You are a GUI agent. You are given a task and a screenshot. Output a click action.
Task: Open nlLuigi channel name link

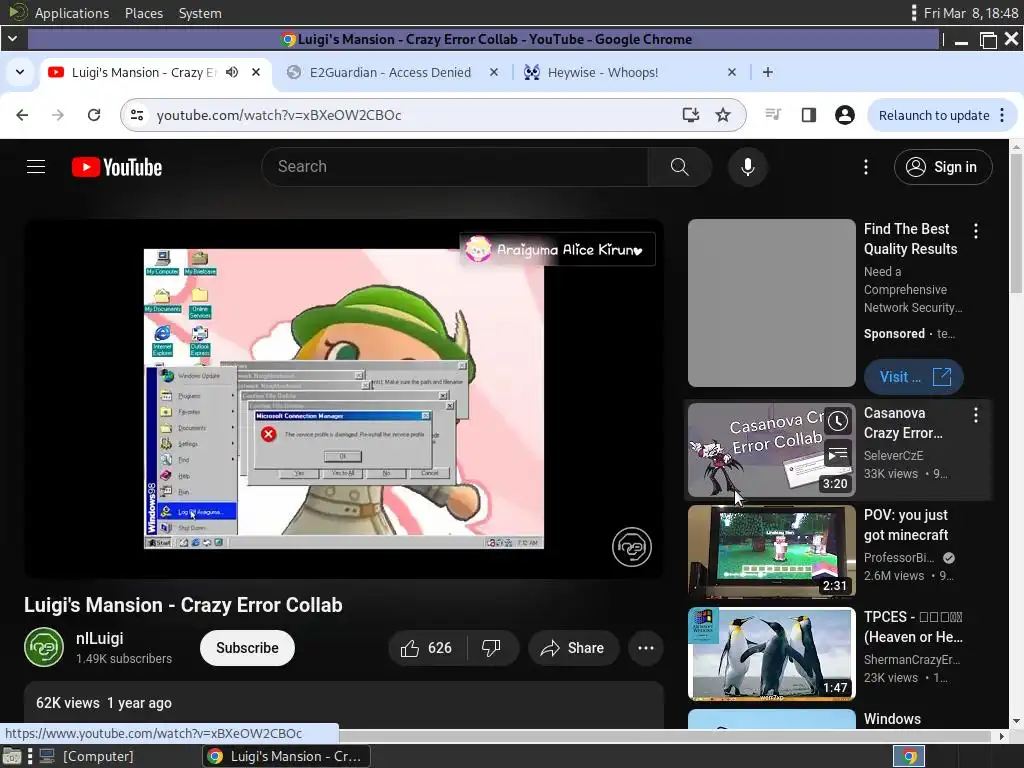[x=100, y=638]
